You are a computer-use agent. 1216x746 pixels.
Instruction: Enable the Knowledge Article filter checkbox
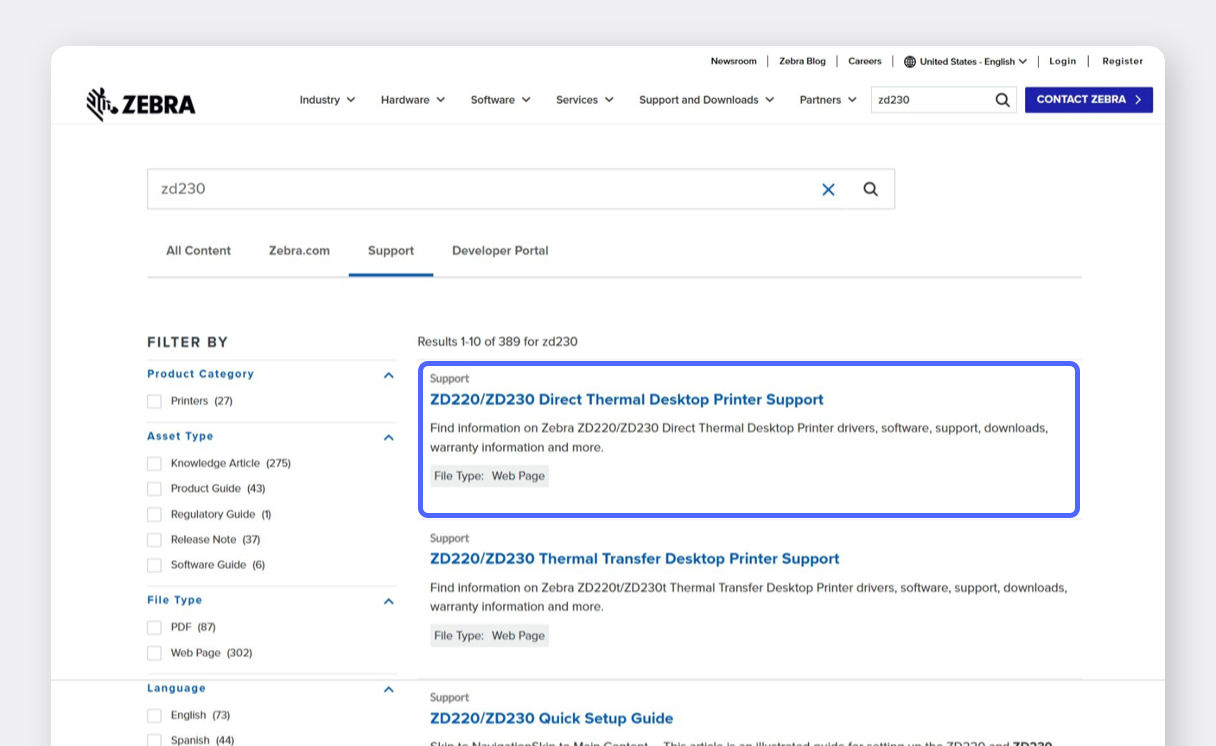click(x=154, y=464)
